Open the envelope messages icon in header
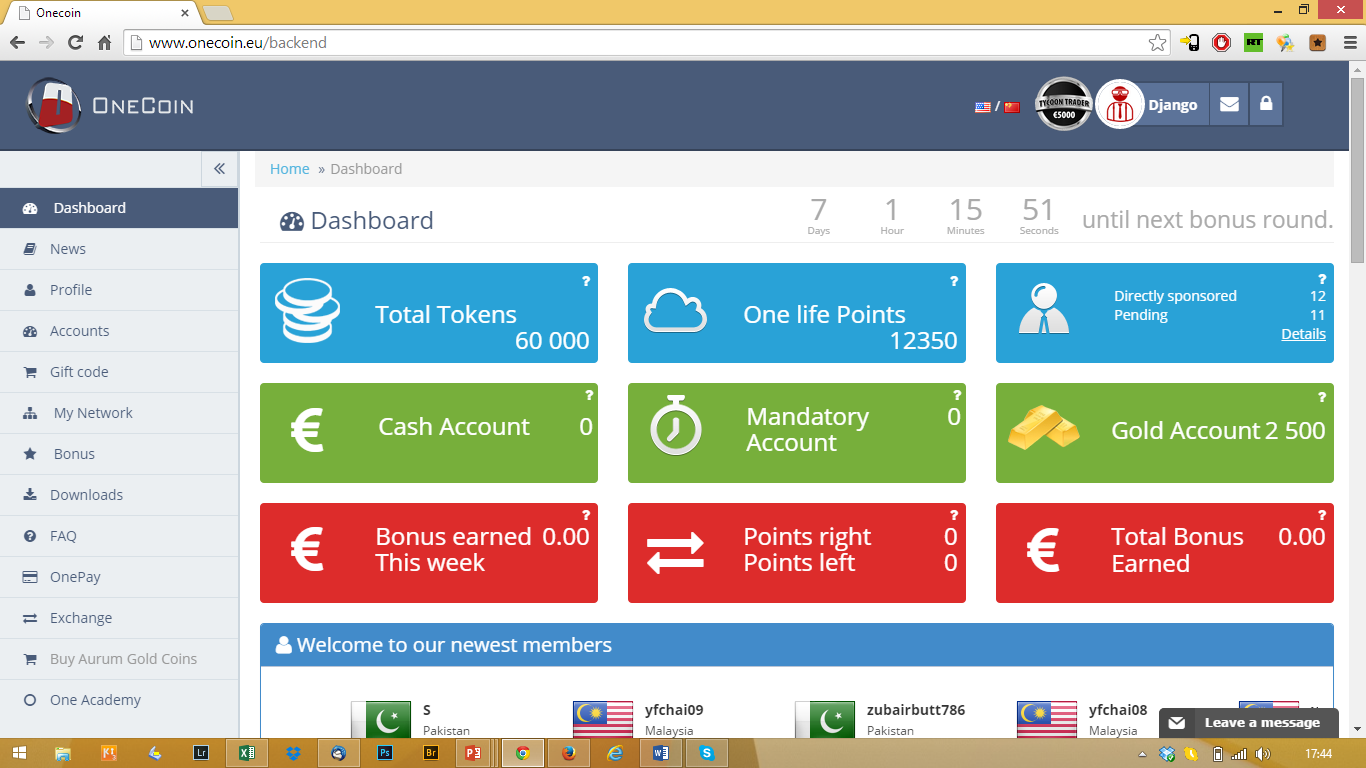This screenshot has height=768, width=1366. (1229, 104)
